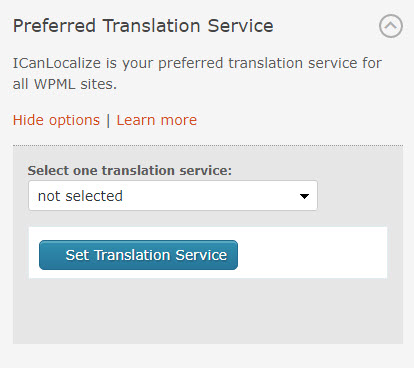Click the pipe separator between the links

[108, 120]
